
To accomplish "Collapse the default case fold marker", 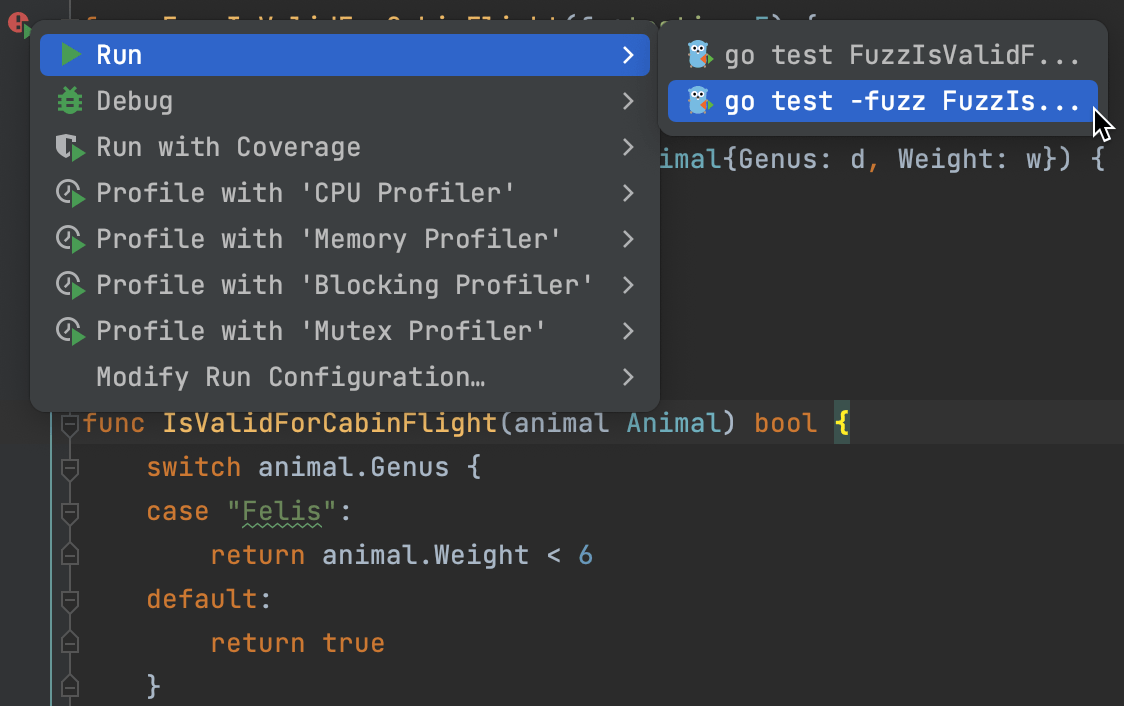I will (68, 599).
